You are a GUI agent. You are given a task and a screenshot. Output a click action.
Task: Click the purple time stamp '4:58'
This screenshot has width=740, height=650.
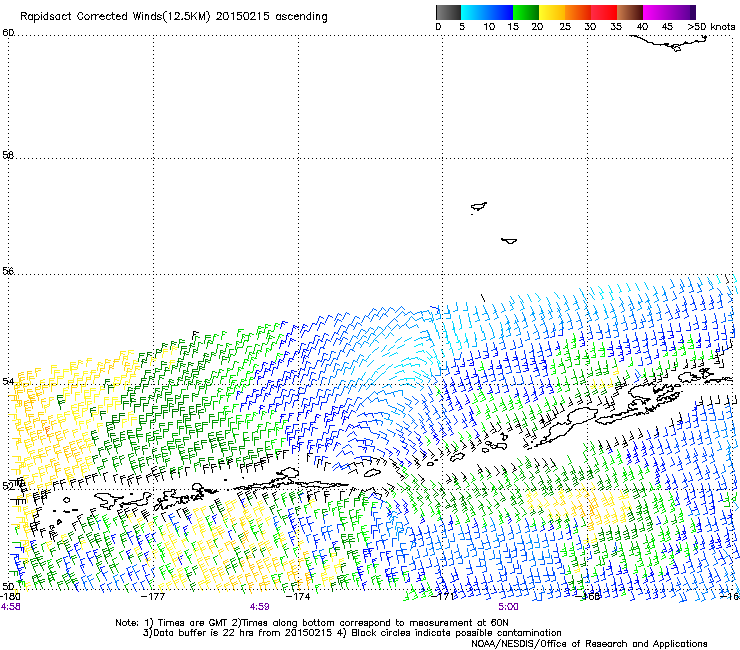point(10,607)
